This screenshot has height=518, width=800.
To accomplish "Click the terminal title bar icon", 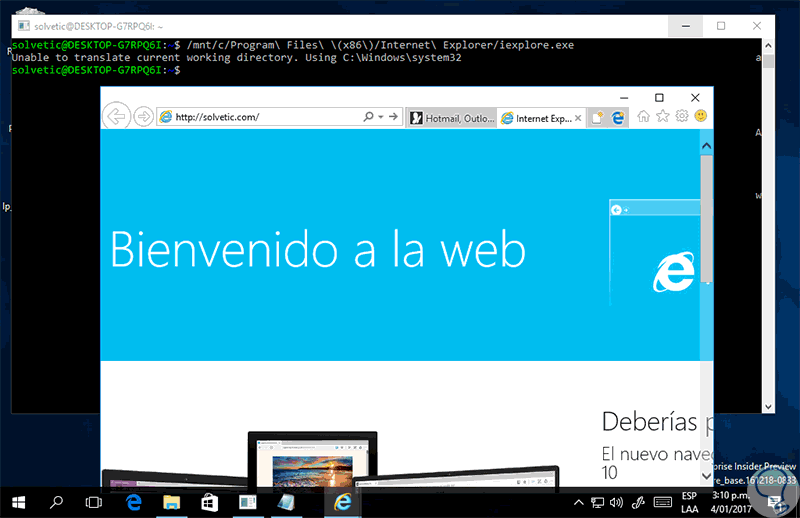I will point(23,26).
